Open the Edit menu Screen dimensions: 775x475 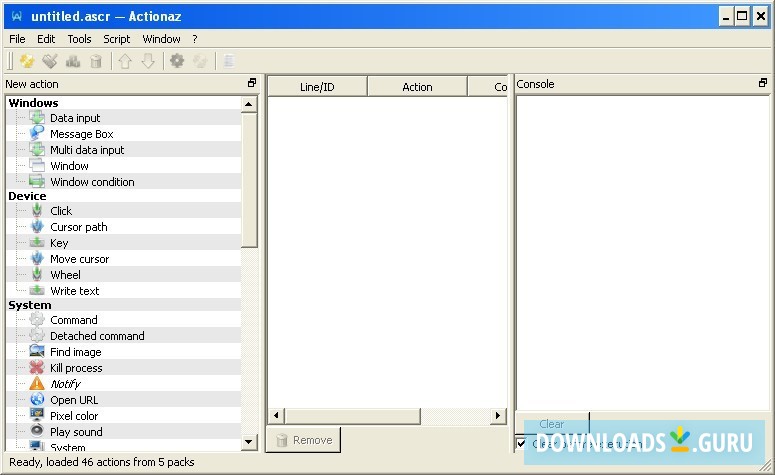(x=46, y=39)
